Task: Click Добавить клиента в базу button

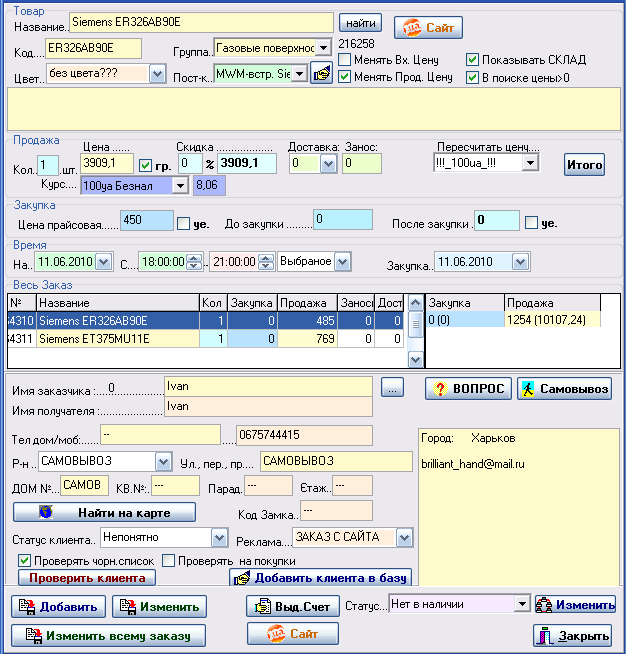Action: (322, 578)
